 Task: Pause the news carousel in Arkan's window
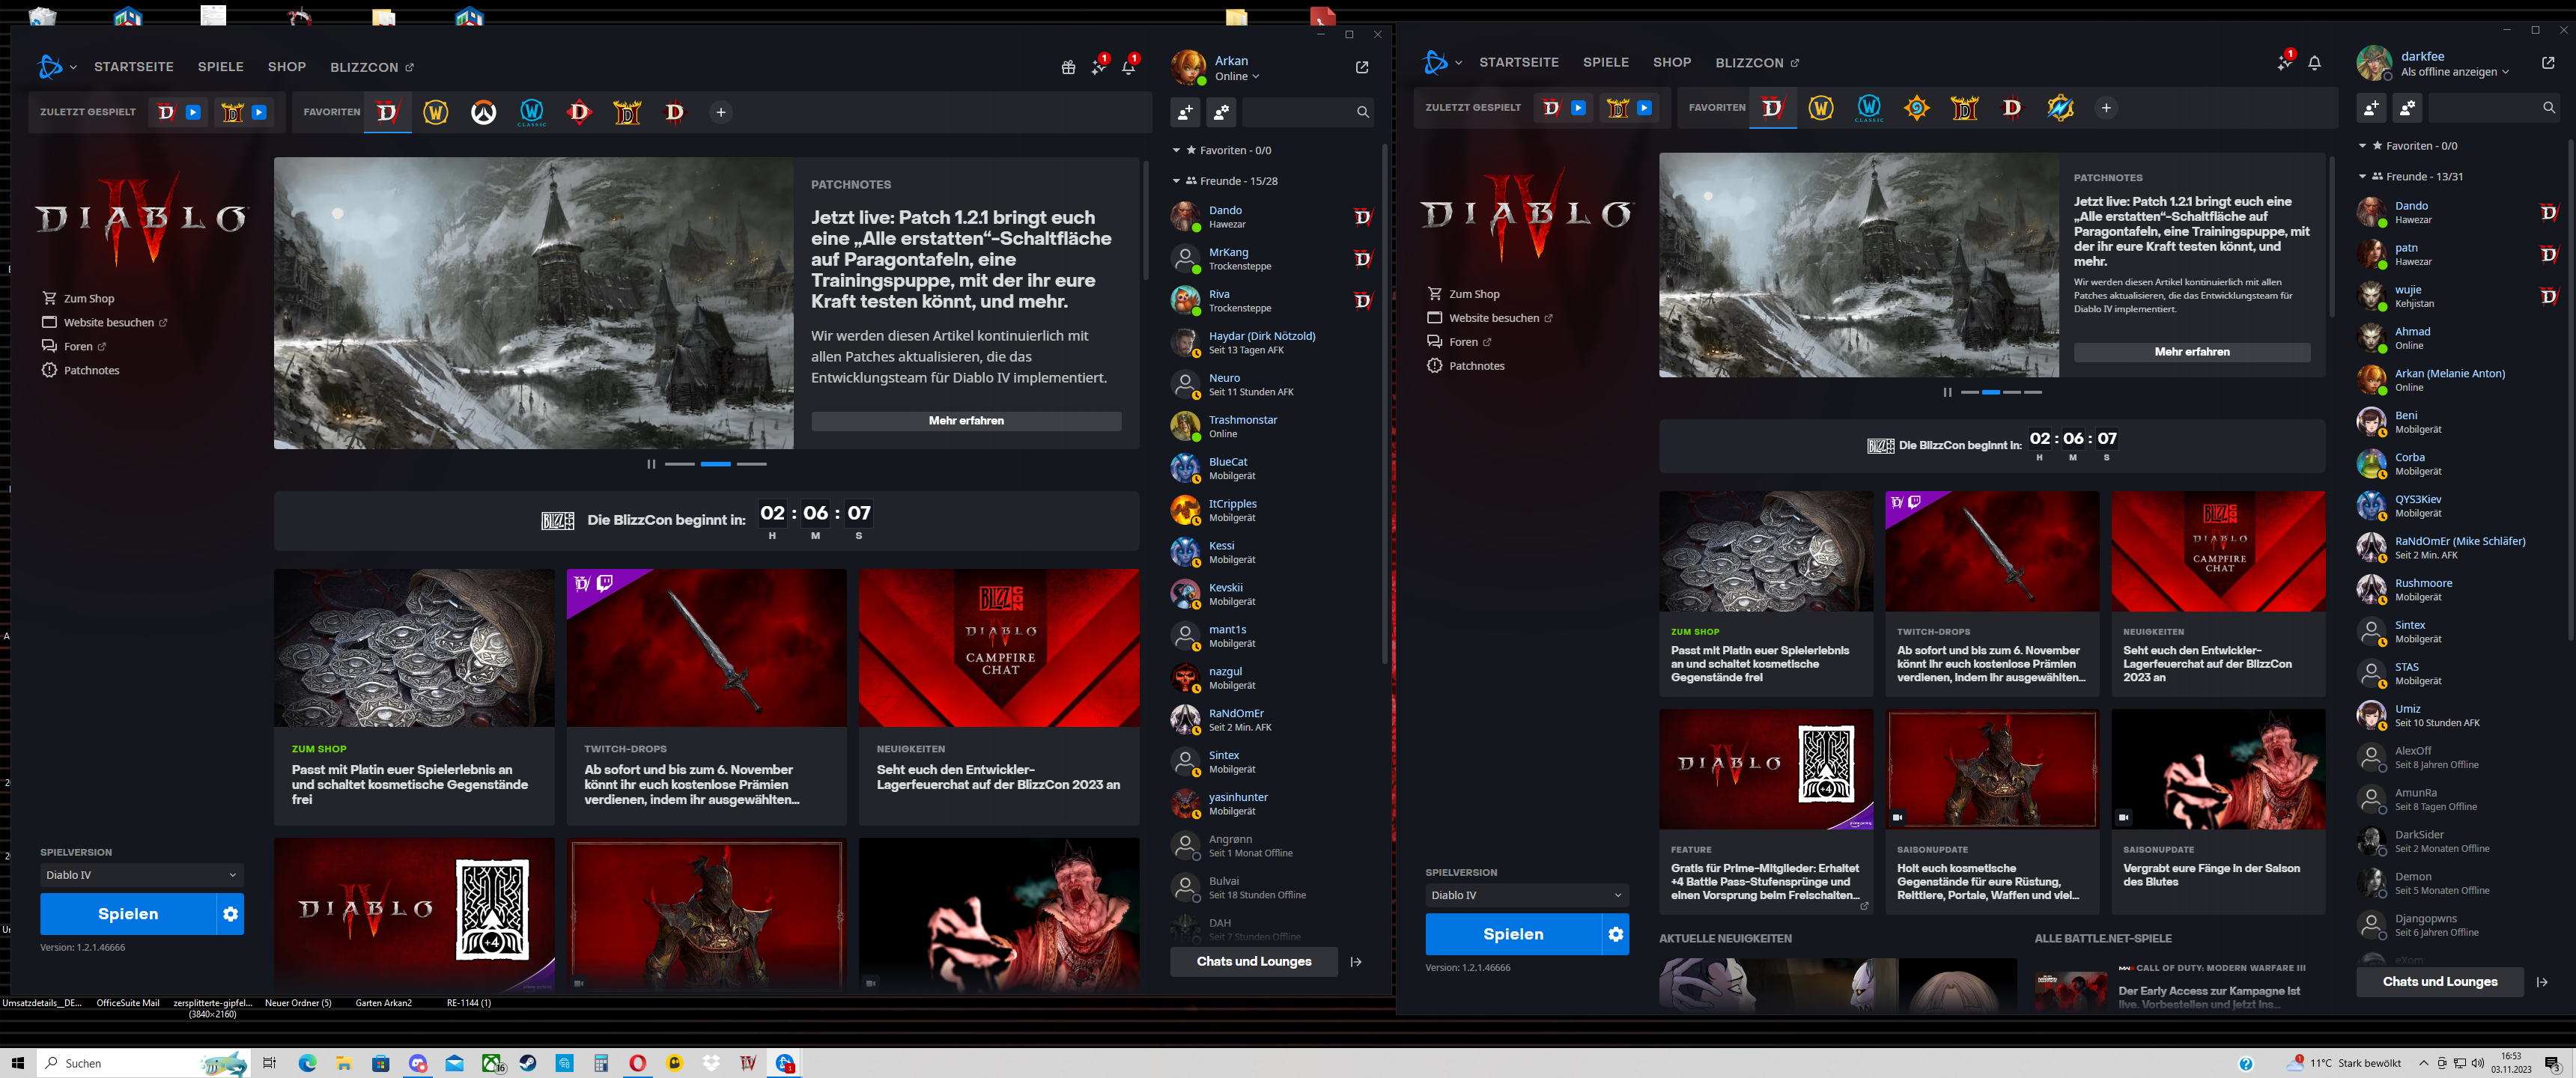(651, 464)
